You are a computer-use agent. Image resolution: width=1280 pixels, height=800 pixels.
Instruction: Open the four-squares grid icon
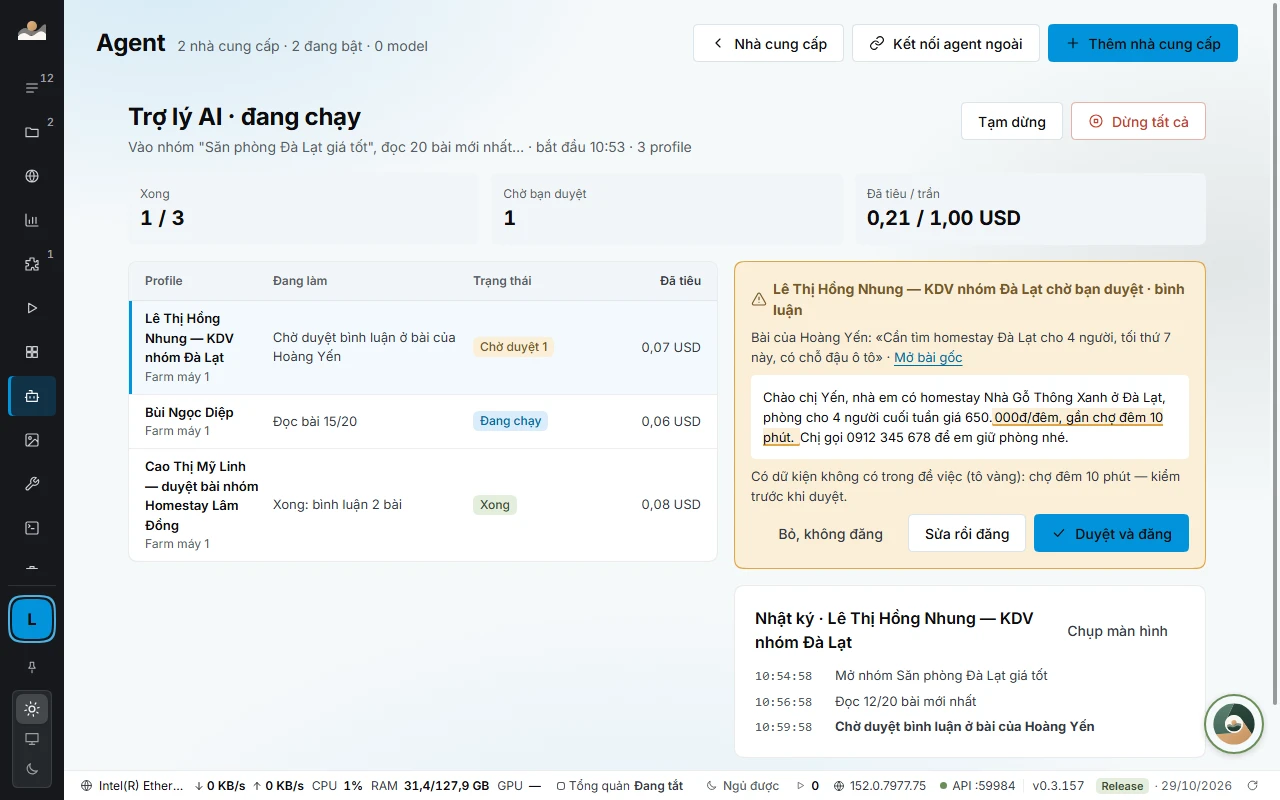(32, 352)
